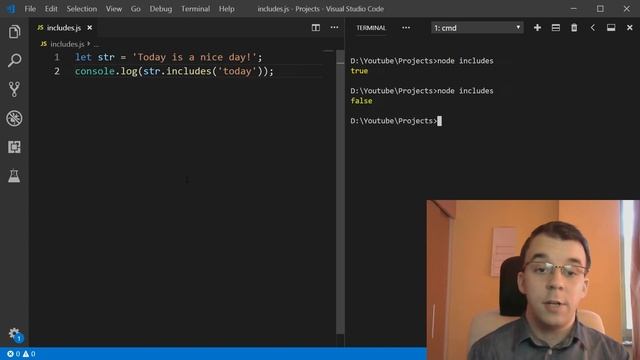Open the Selection menu
Viewport: 640px width, 360px height.
pos(82,9)
